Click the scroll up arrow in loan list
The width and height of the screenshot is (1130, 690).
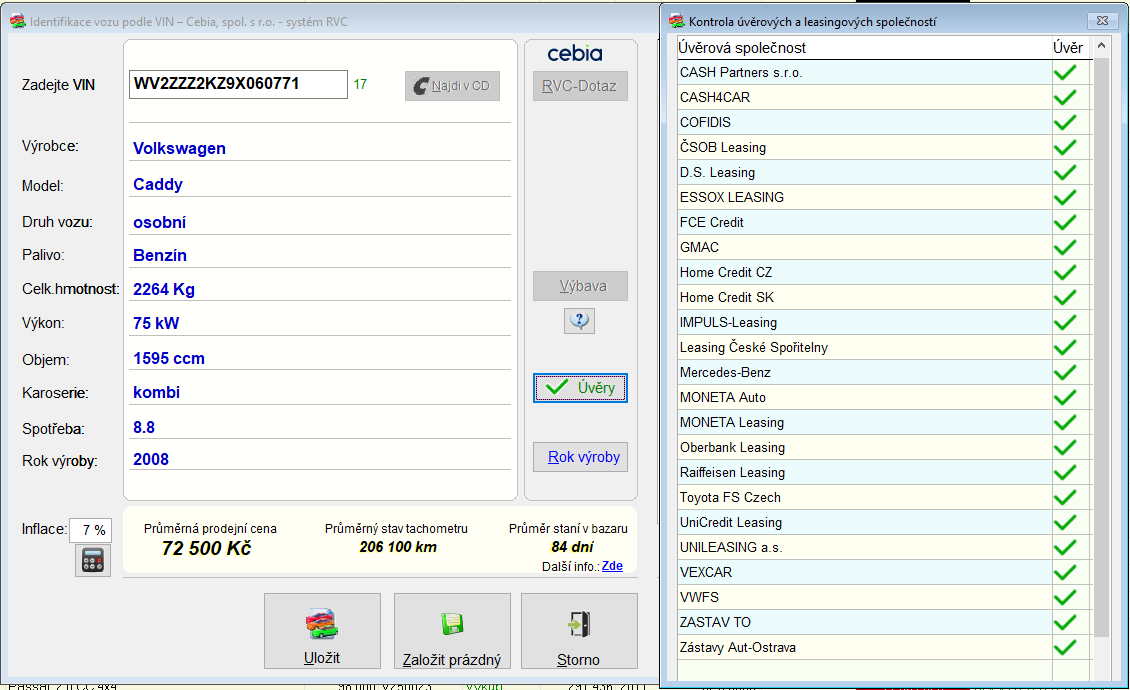coord(1101,46)
